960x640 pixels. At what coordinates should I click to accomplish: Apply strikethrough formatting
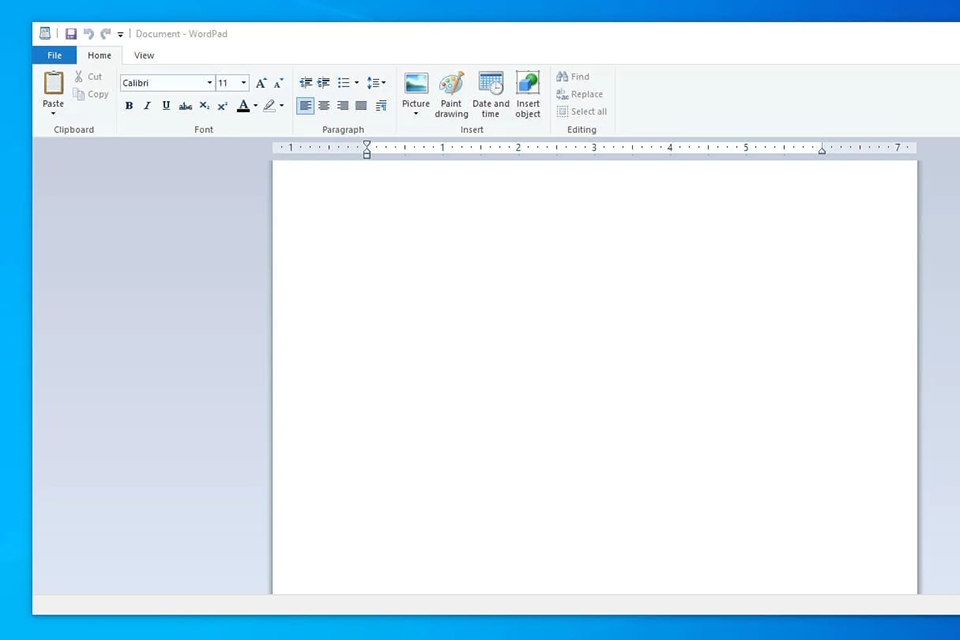click(x=185, y=105)
